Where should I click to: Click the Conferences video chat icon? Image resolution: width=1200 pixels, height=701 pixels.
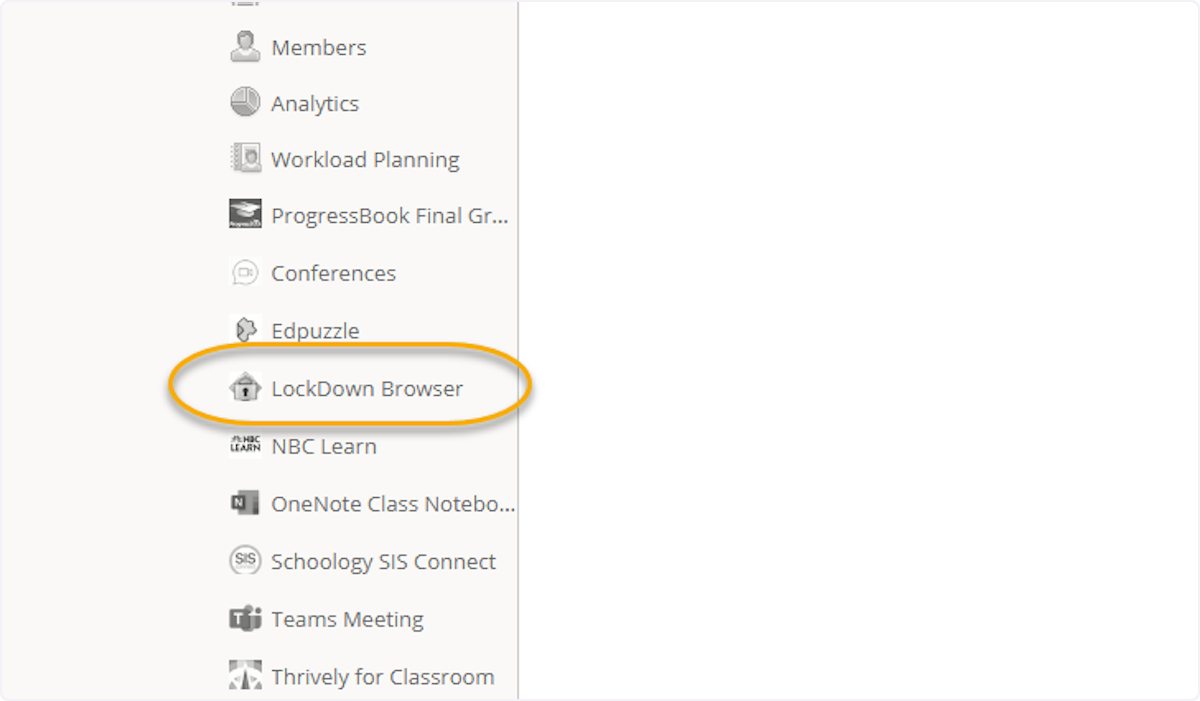point(245,272)
